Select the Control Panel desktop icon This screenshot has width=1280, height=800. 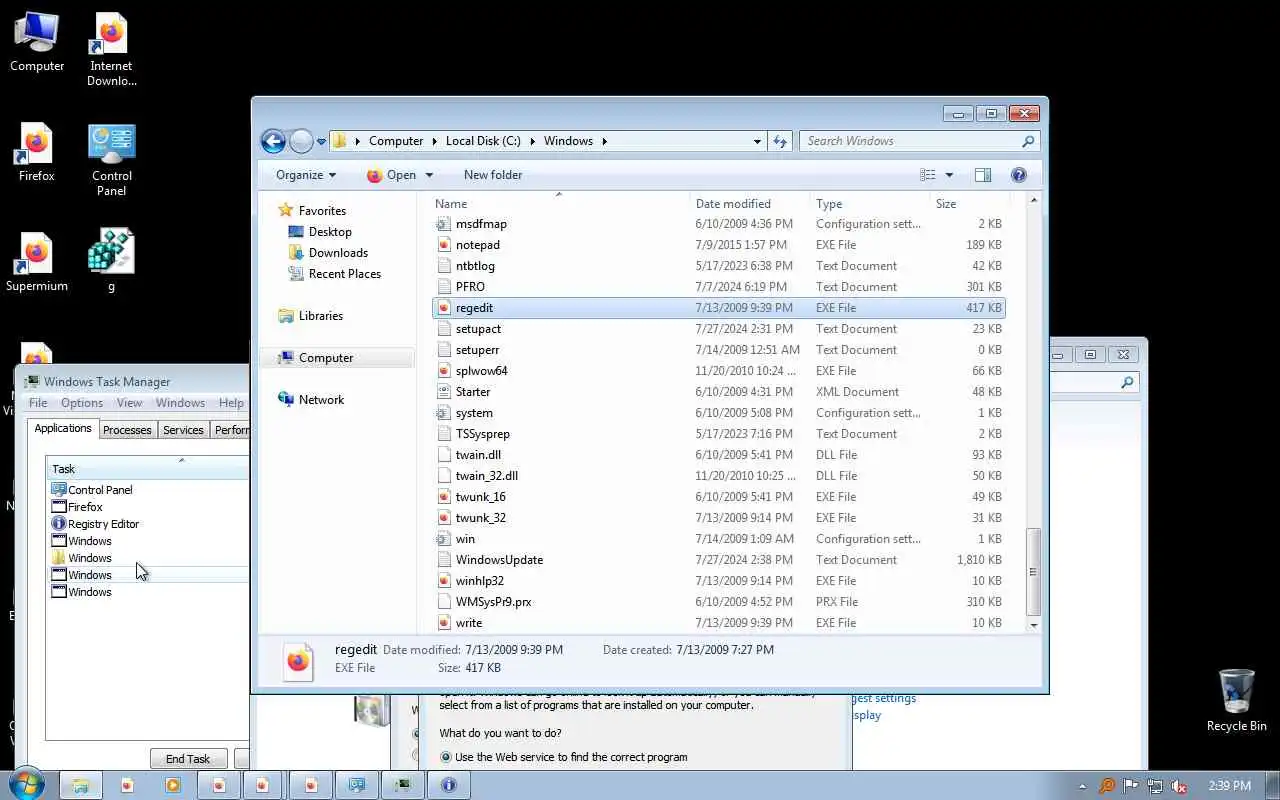tap(112, 160)
